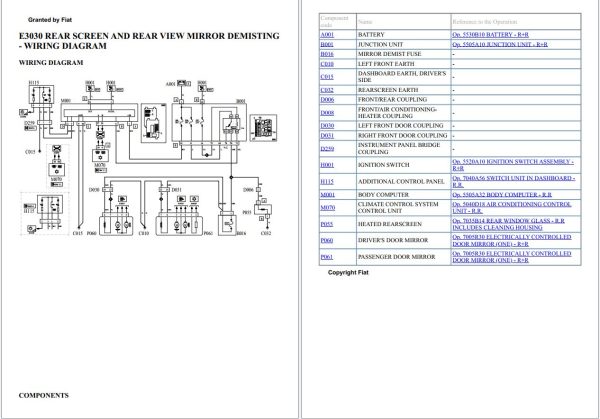Open component code link C032

point(327,90)
